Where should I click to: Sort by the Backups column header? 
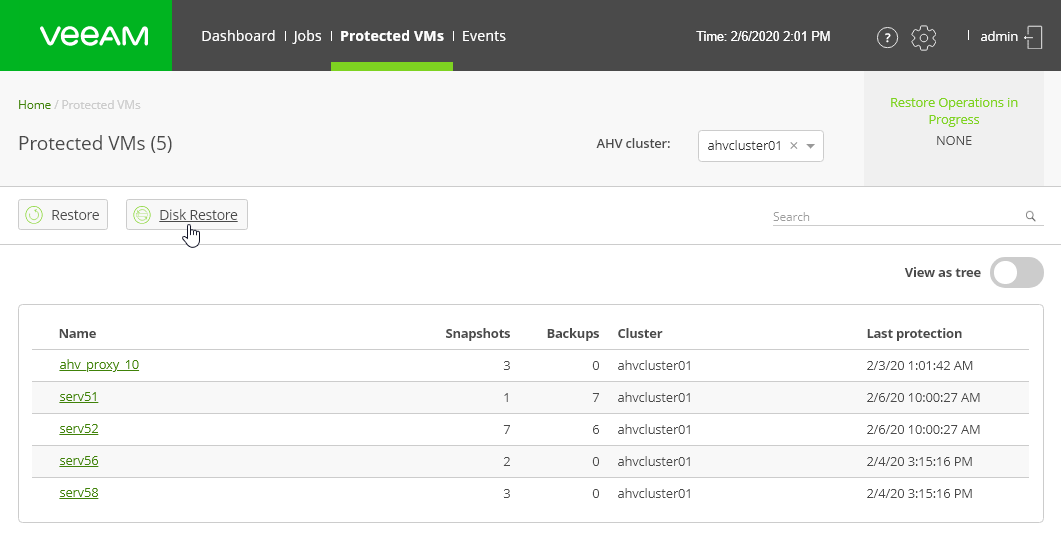click(x=573, y=333)
